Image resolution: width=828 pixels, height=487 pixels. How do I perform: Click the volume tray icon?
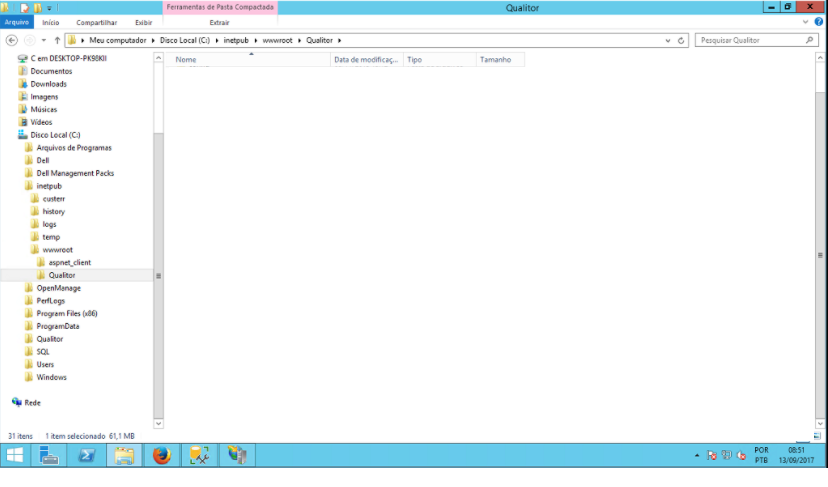pos(741,455)
